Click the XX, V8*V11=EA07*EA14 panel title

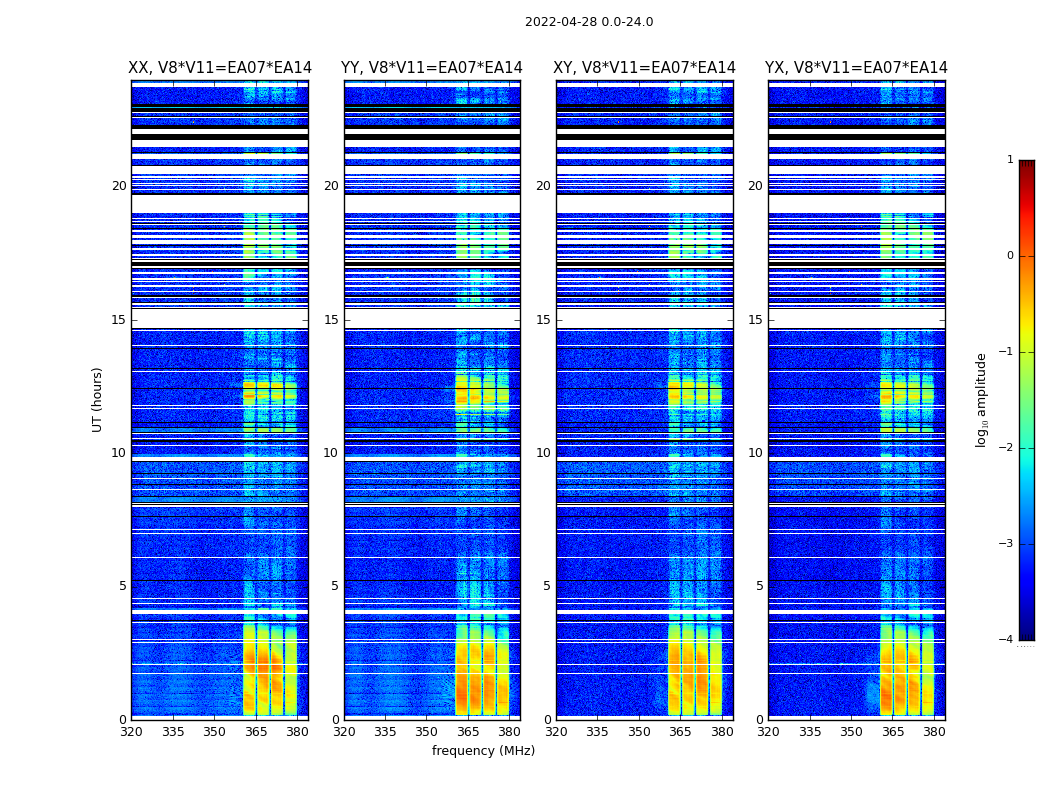click(x=220, y=68)
